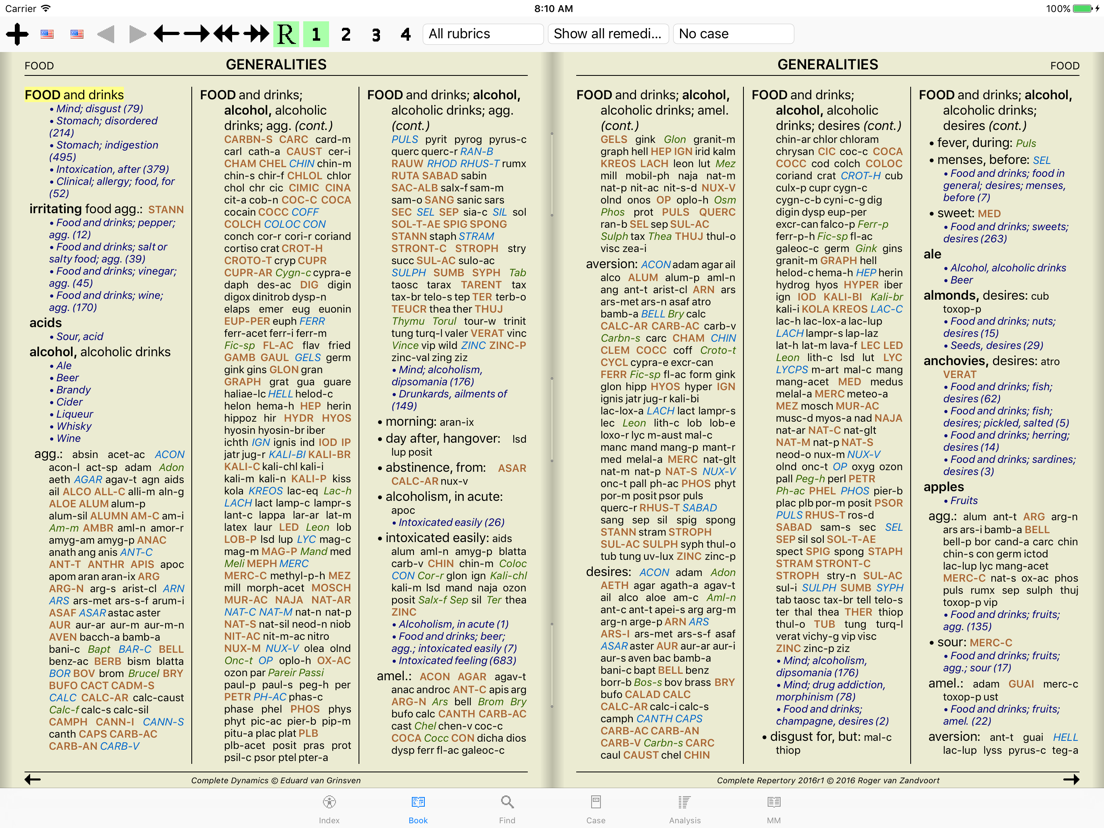Select the intoxicated easily sub-rubric

(x=437, y=538)
